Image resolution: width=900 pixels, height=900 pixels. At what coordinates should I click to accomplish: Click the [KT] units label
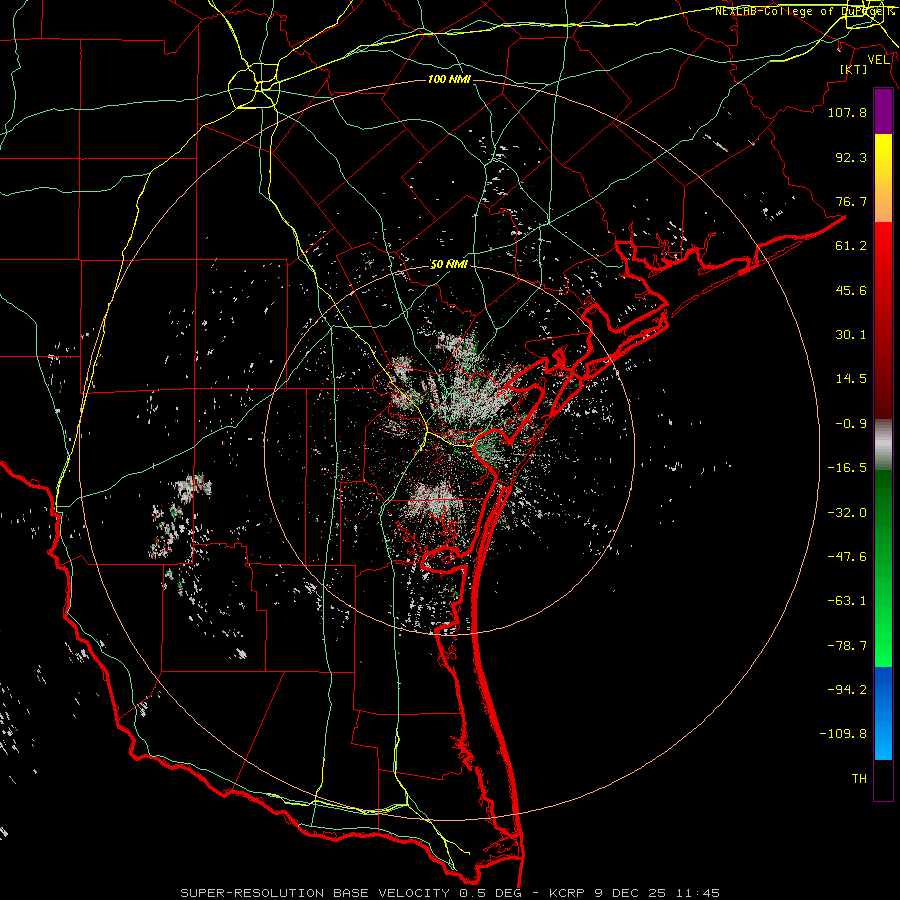(854, 69)
